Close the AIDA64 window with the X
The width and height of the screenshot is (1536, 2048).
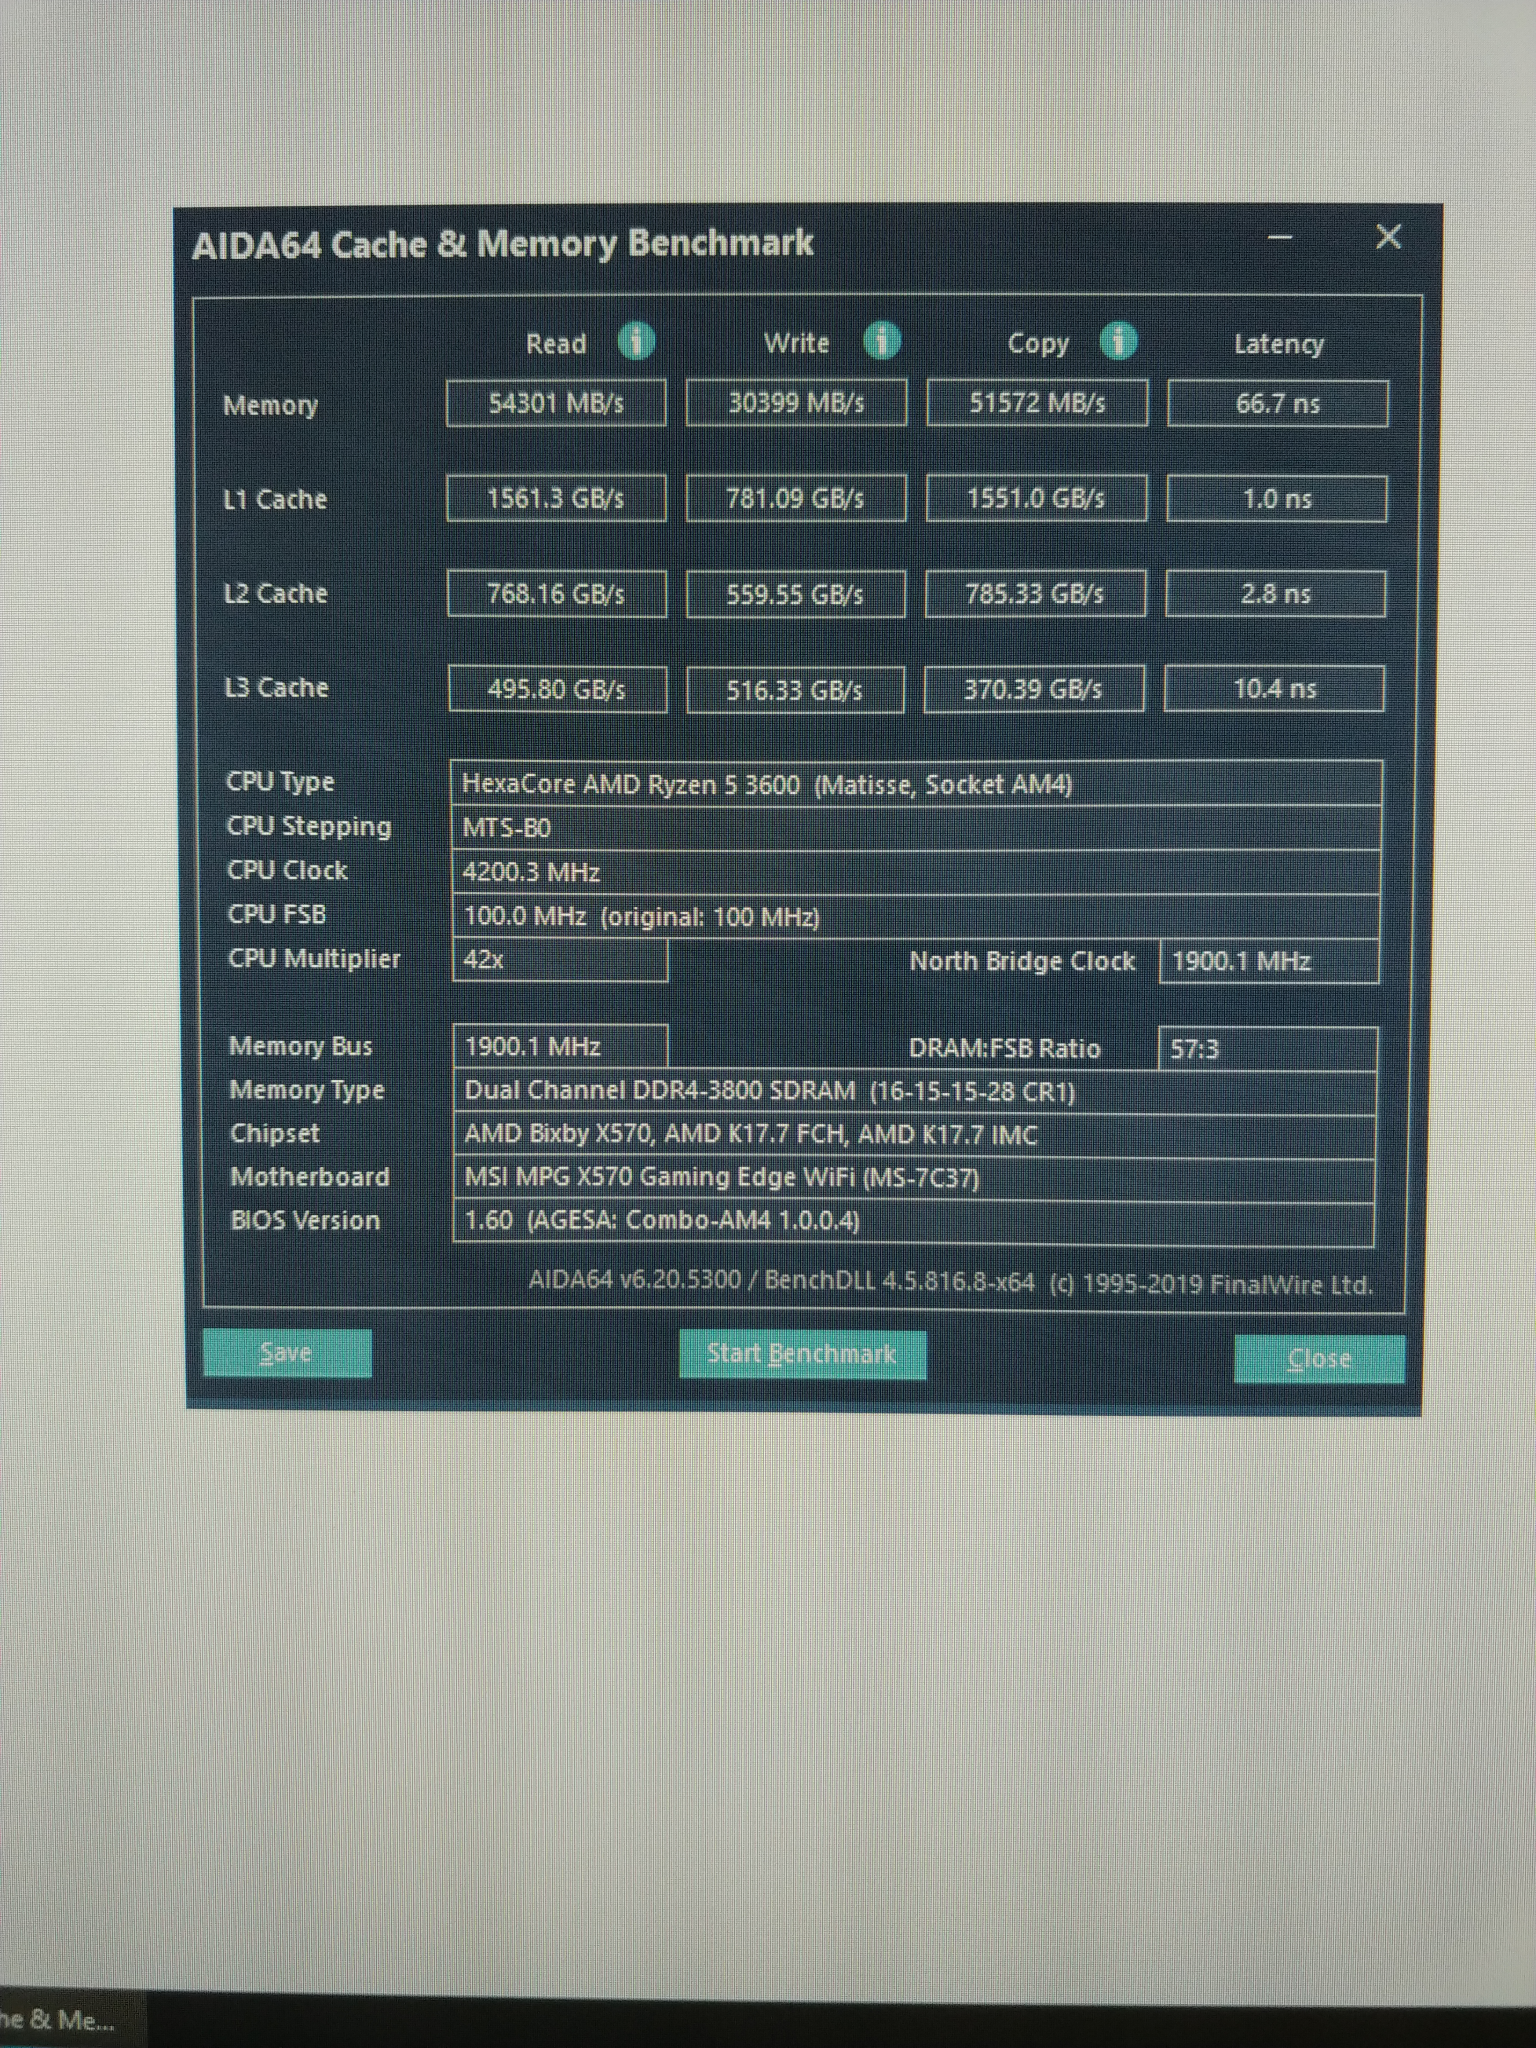coord(1388,237)
